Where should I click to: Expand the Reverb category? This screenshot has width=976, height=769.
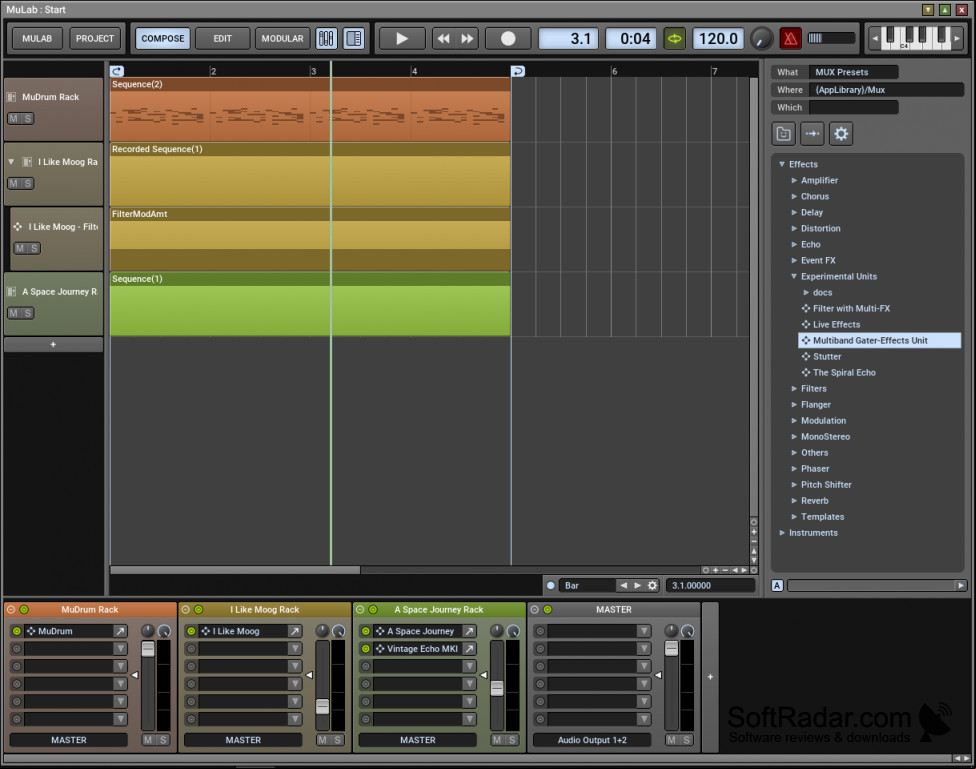[x=794, y=501]
